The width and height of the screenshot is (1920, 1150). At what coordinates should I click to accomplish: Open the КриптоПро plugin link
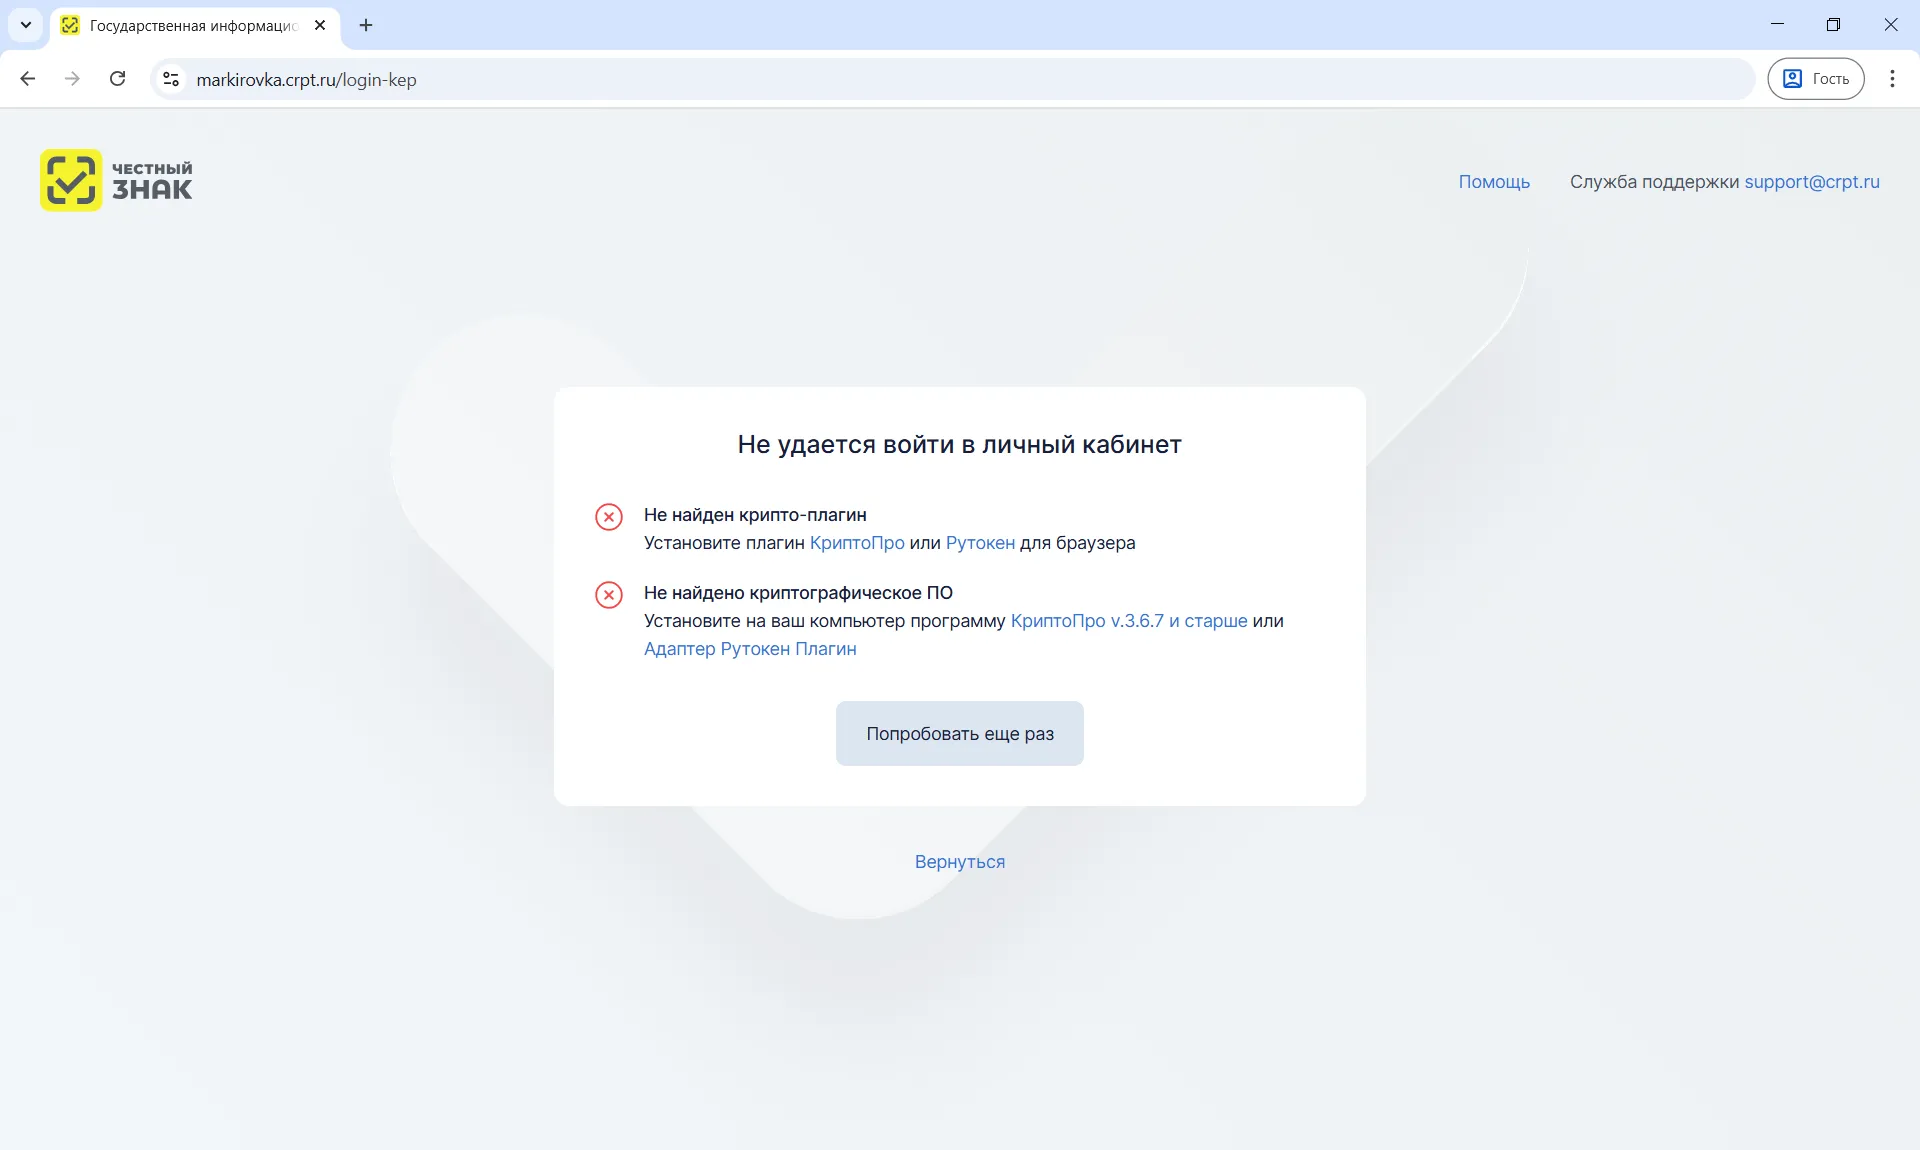(857, 543)
